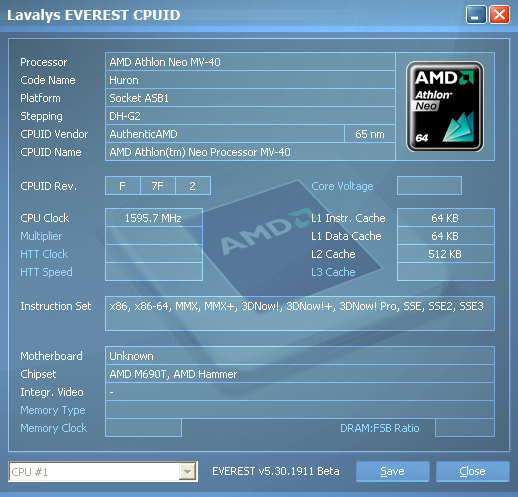Click the empty Memory Type field
Screen dimensions: 518x497
coord(300,410)
